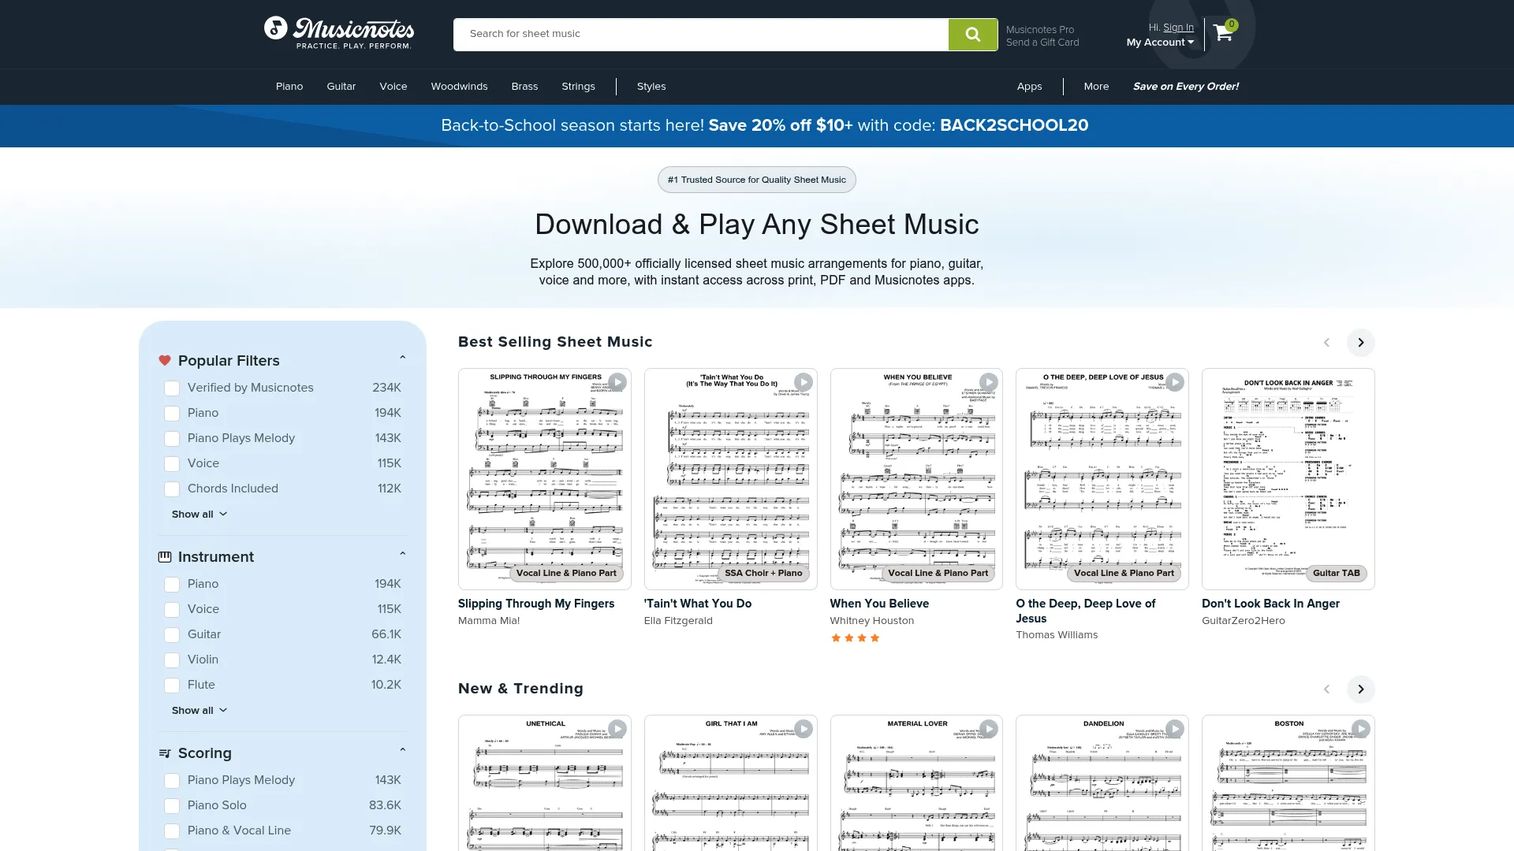Collapse the Scoring filter section
This screenshot has height=851, width=1514.
pos(402,750)
